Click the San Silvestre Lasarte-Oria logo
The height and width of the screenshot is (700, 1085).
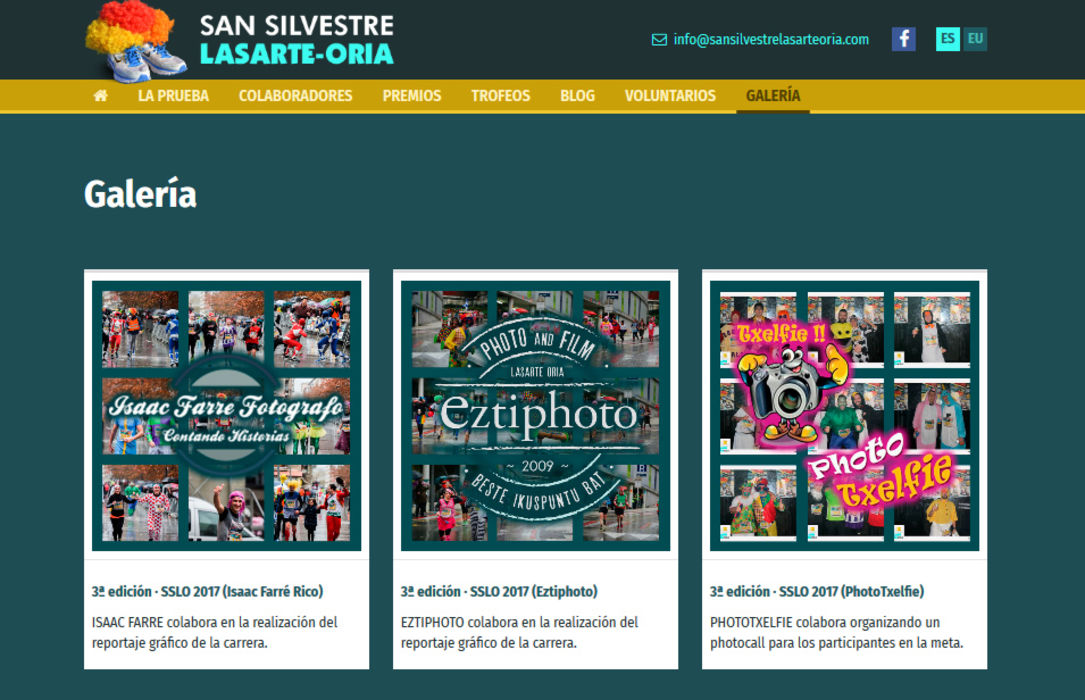point(240,42)
